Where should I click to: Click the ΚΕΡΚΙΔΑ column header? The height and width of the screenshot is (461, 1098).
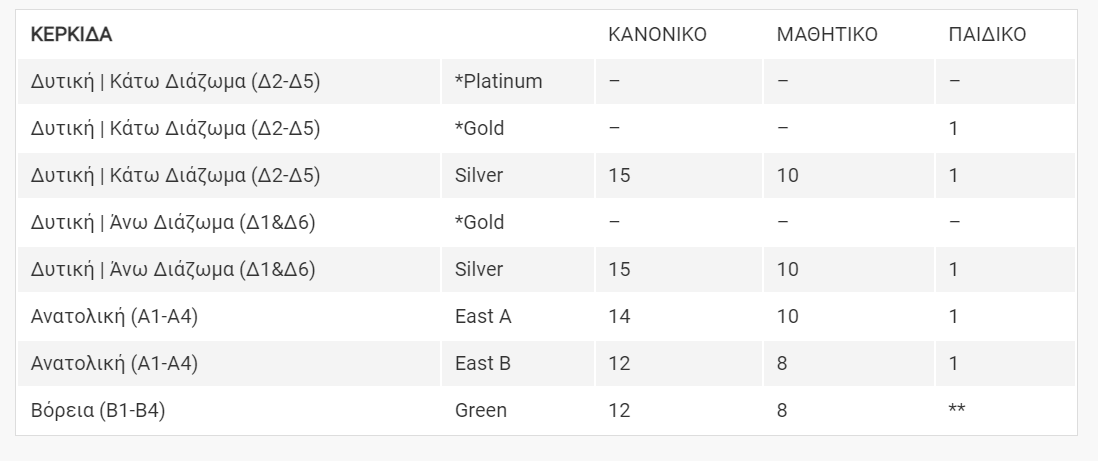[x=71, y=35]
